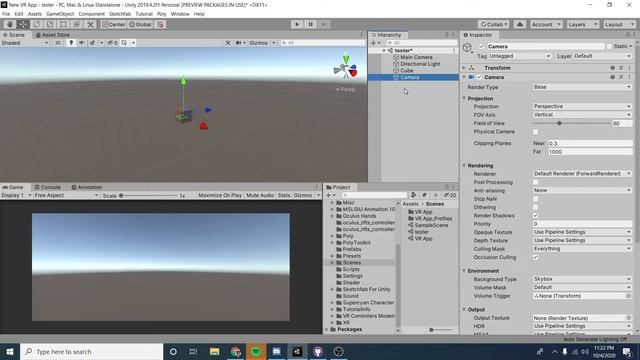Image resolution: width=640 pixels, height=360 pixels.
Task: Click the Mute Audio button
Action: (x=260, y=196)
